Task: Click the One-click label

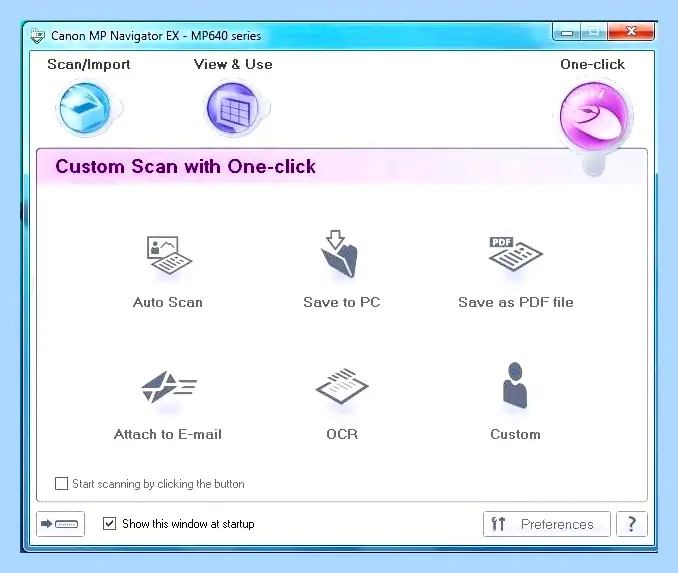Action: pos(592,64)
